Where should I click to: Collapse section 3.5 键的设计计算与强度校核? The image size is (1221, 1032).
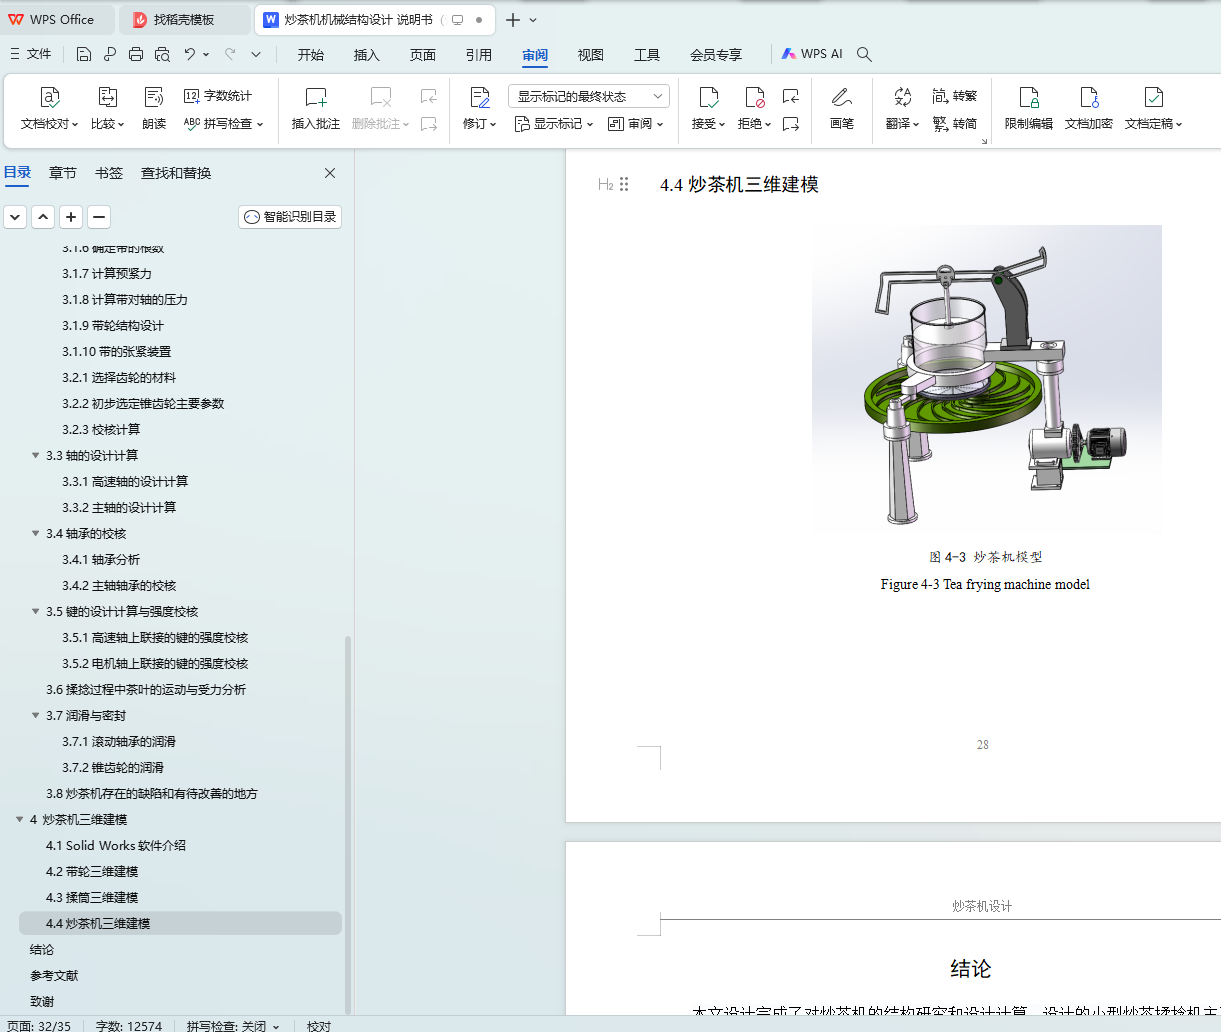pos(36,611)
